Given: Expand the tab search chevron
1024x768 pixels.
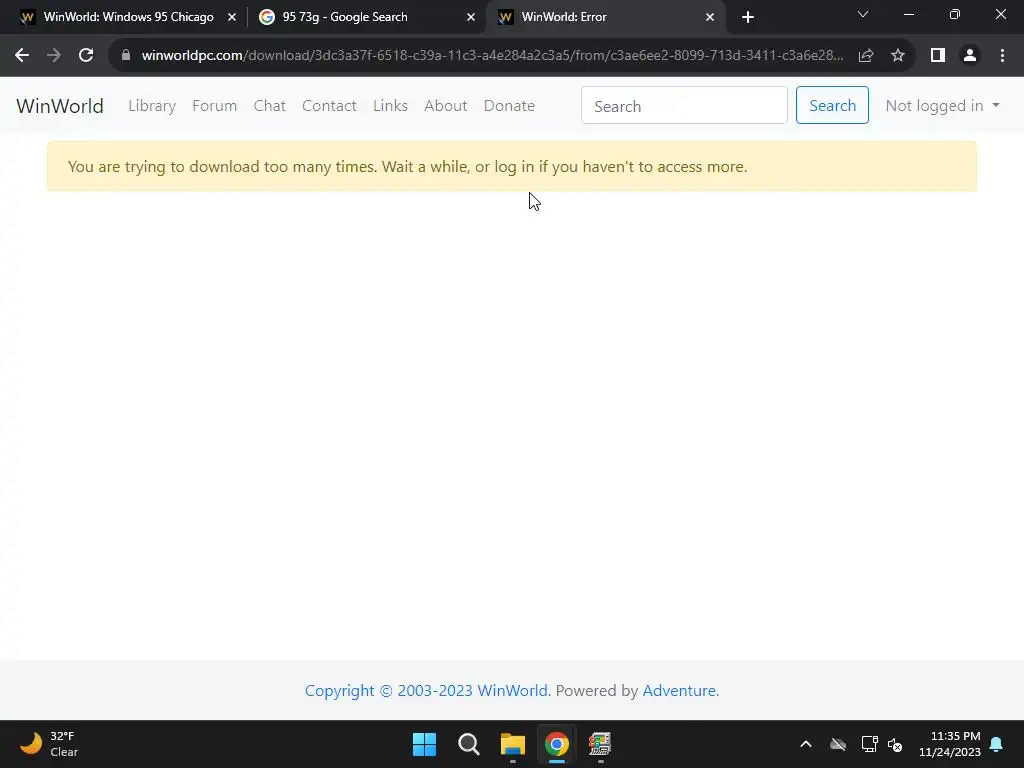Looking at the screenshot, I should 863,14.
